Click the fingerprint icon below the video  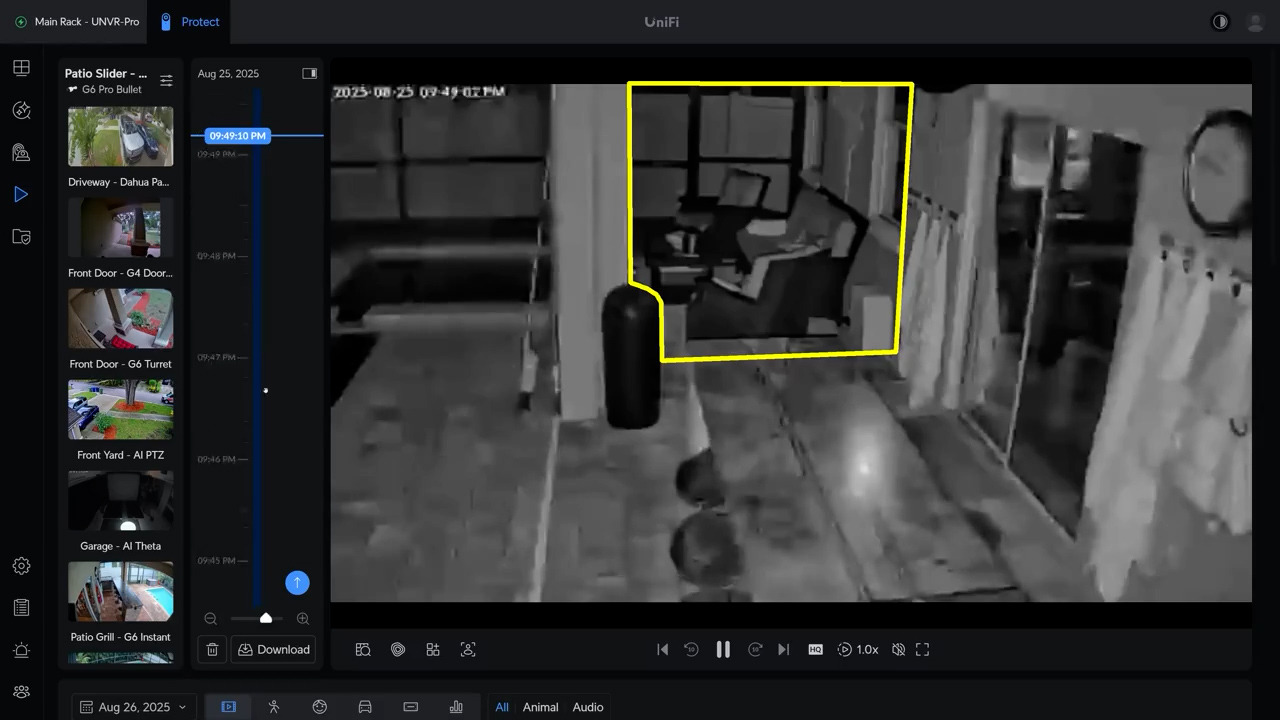pyautogui.click(x=398, y=649)
